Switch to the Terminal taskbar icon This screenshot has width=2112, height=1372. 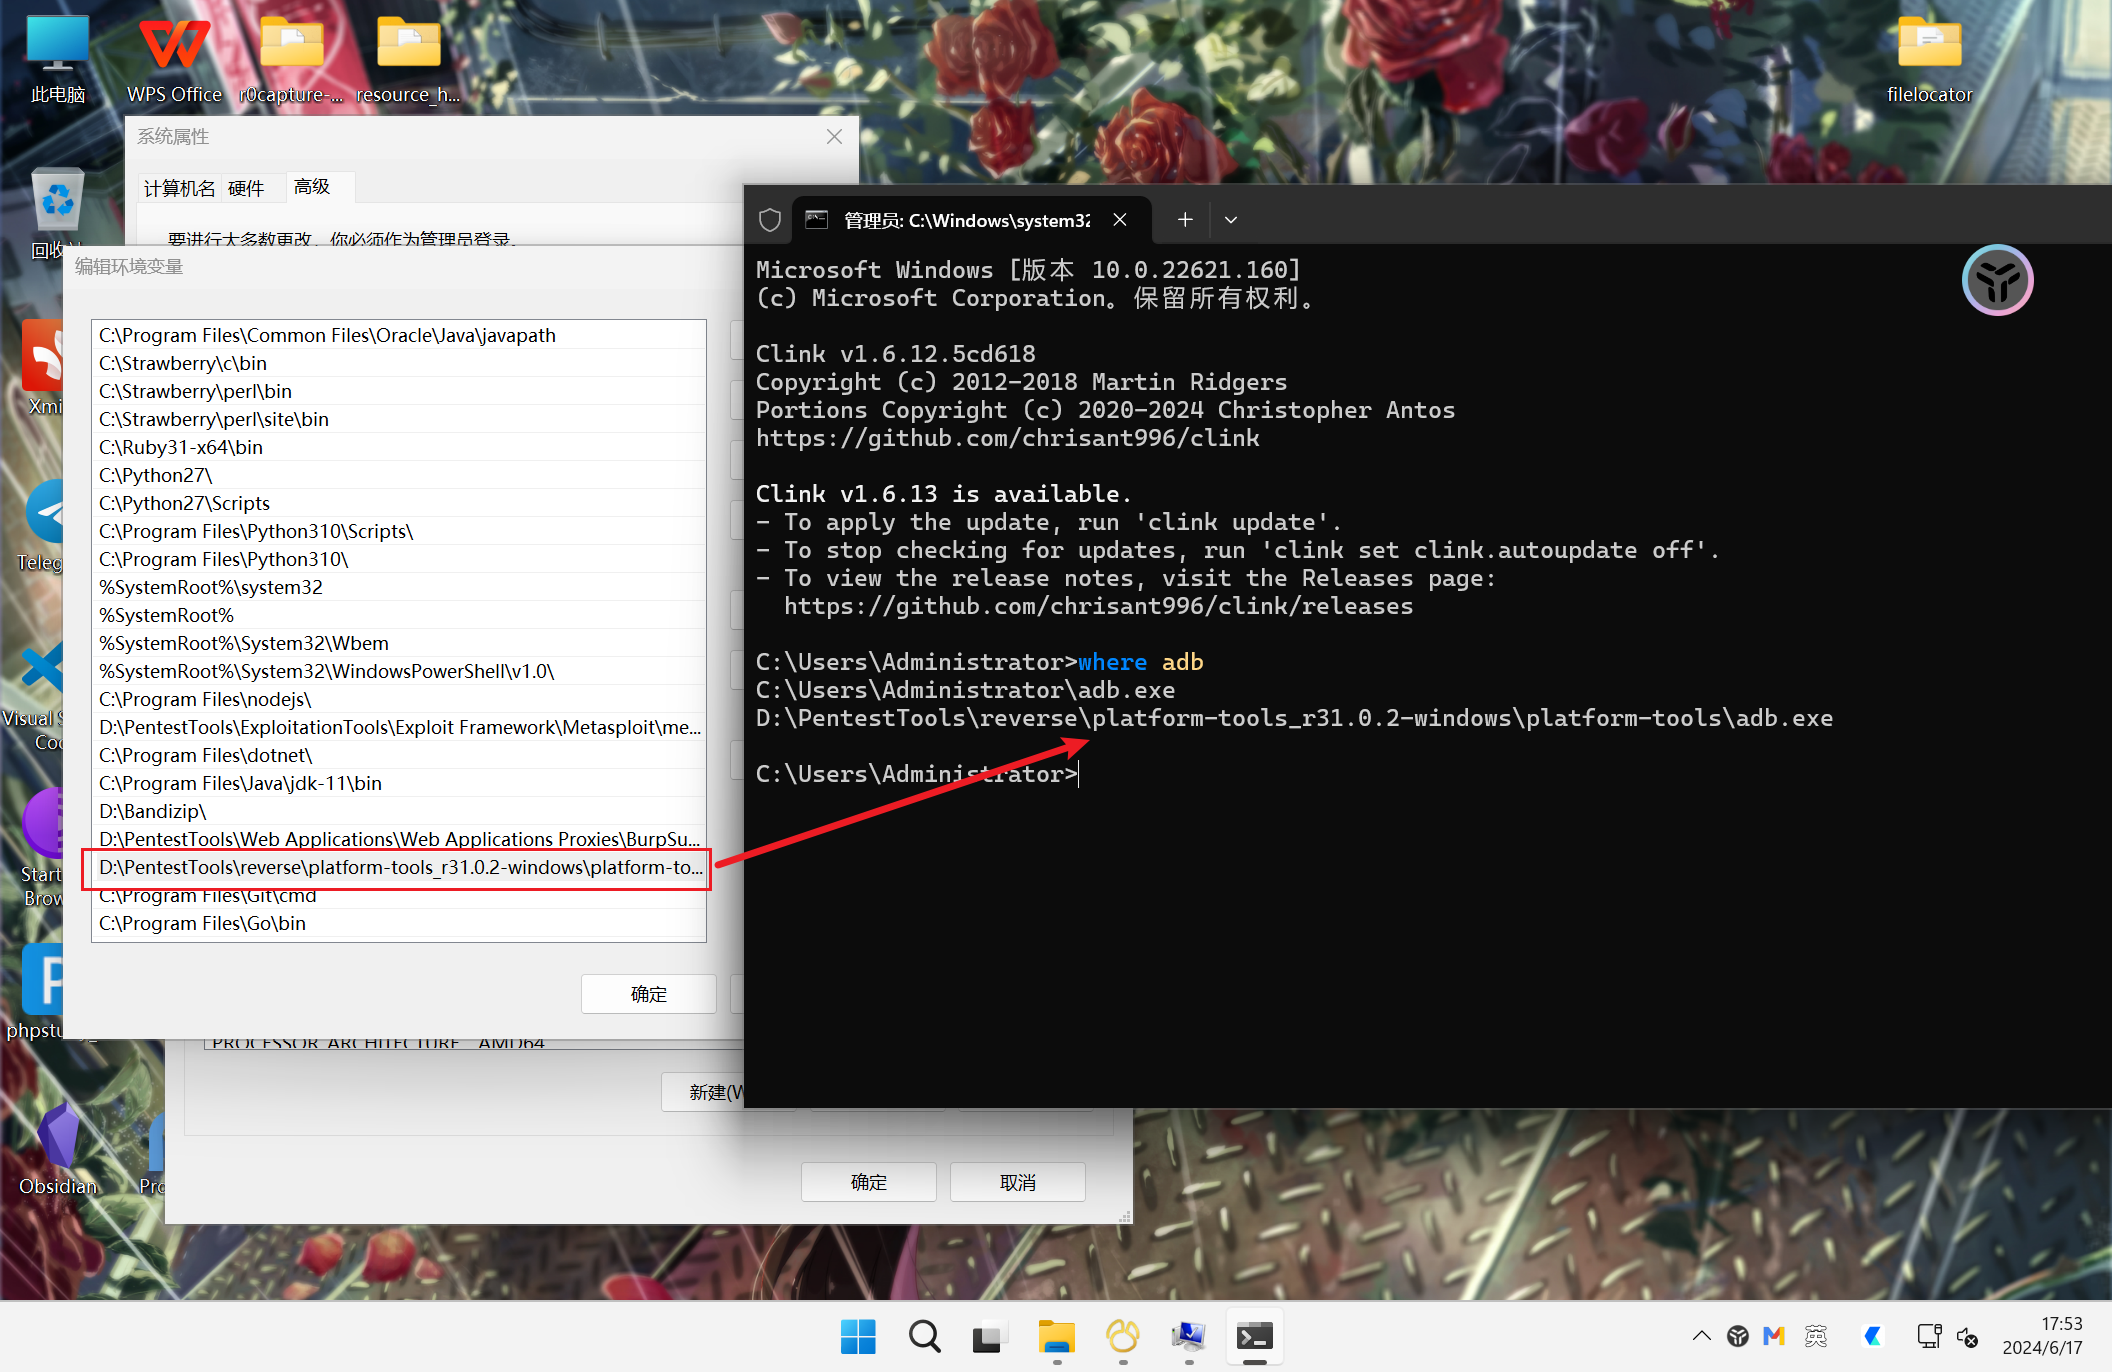(x=1254, y=1337)
